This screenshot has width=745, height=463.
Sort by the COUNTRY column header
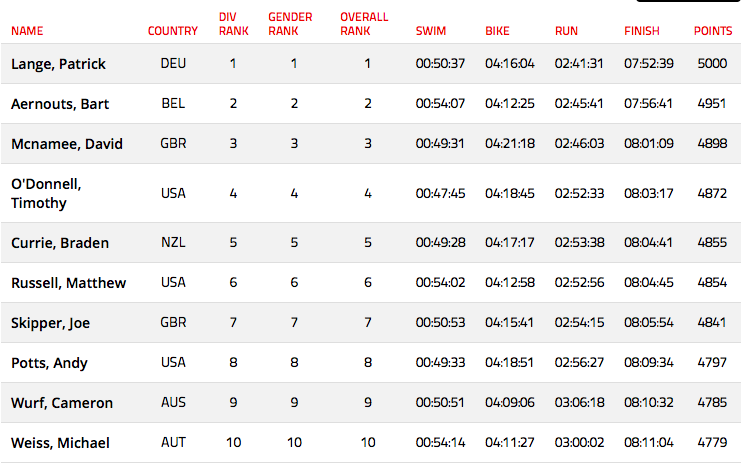tap(172, 31)
